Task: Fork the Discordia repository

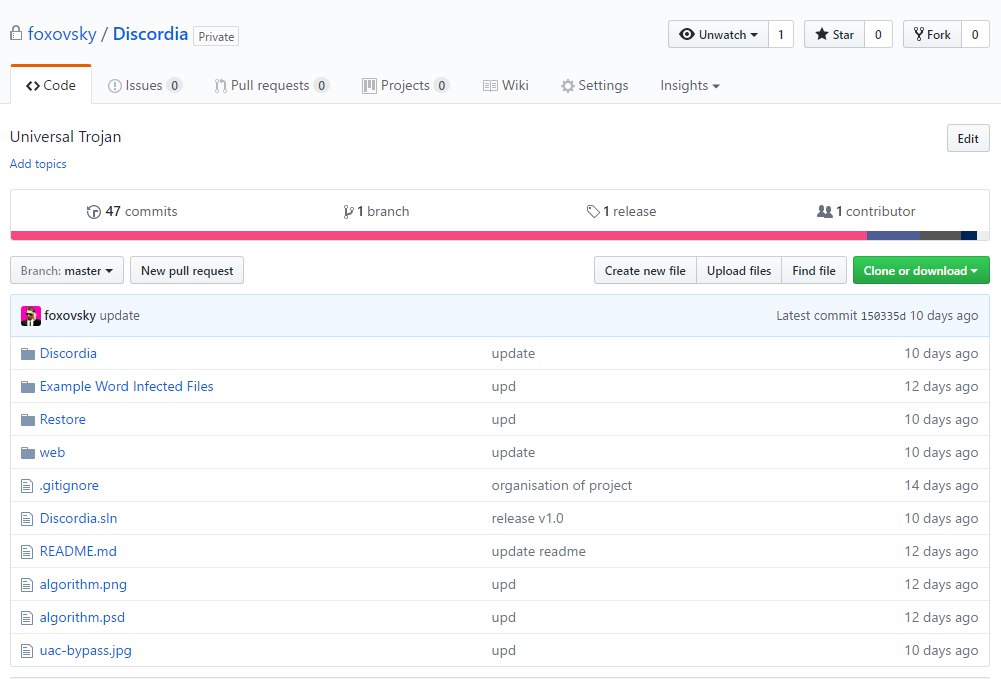Action: point(932,34)
